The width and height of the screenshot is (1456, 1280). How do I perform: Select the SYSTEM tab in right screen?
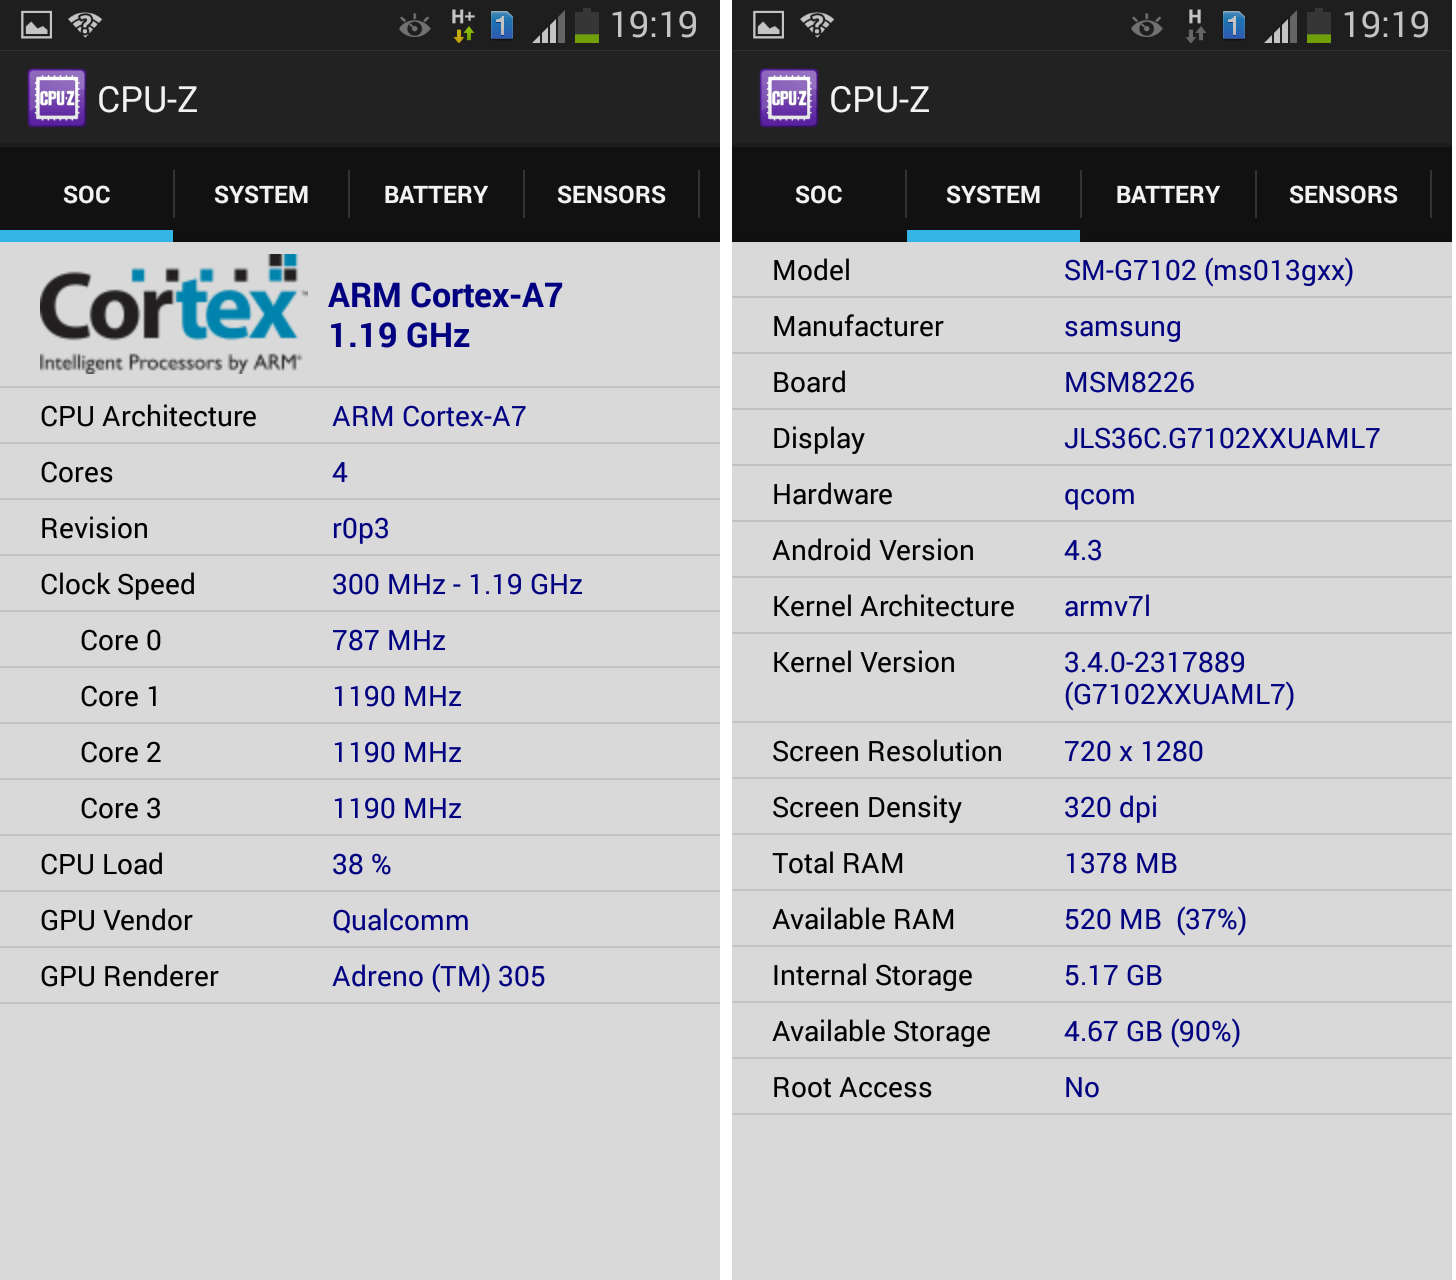point(993,195)
